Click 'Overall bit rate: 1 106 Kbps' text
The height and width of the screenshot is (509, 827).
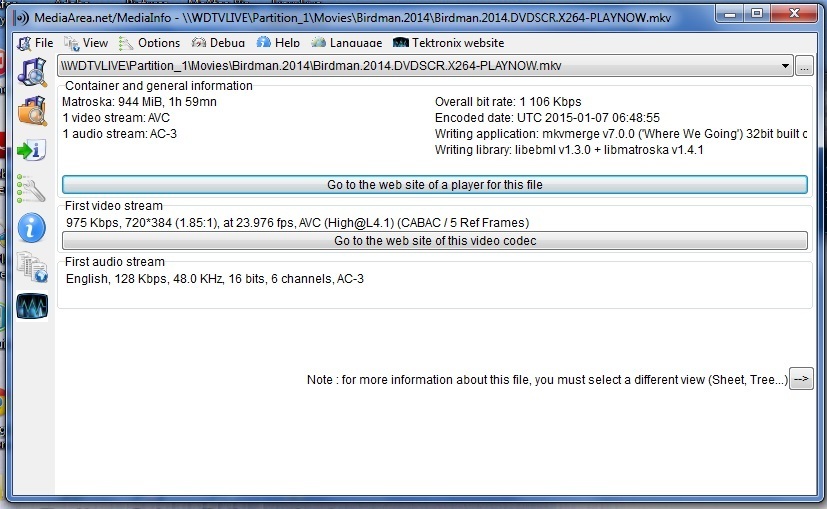coord(508,102)
